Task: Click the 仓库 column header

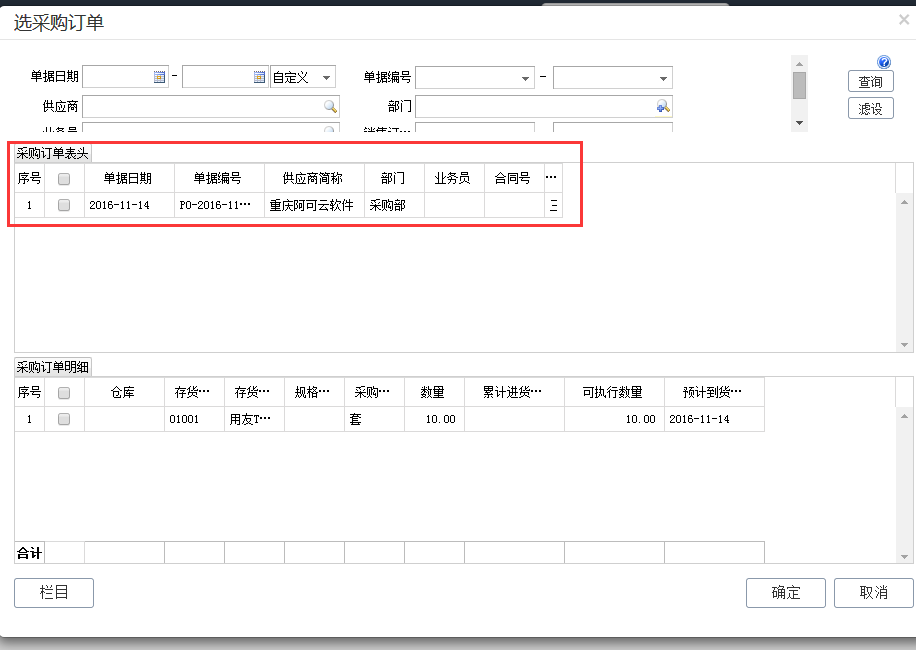Action: 124,392
